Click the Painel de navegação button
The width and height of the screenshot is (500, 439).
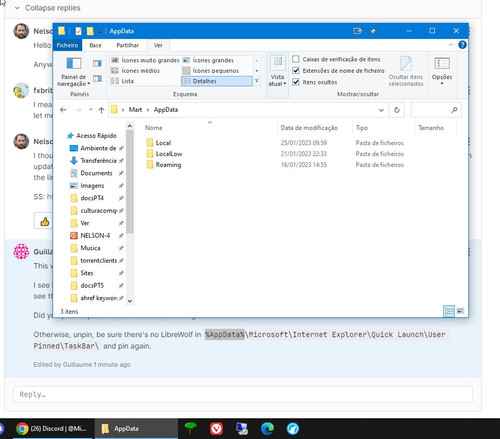pos(74,72)
